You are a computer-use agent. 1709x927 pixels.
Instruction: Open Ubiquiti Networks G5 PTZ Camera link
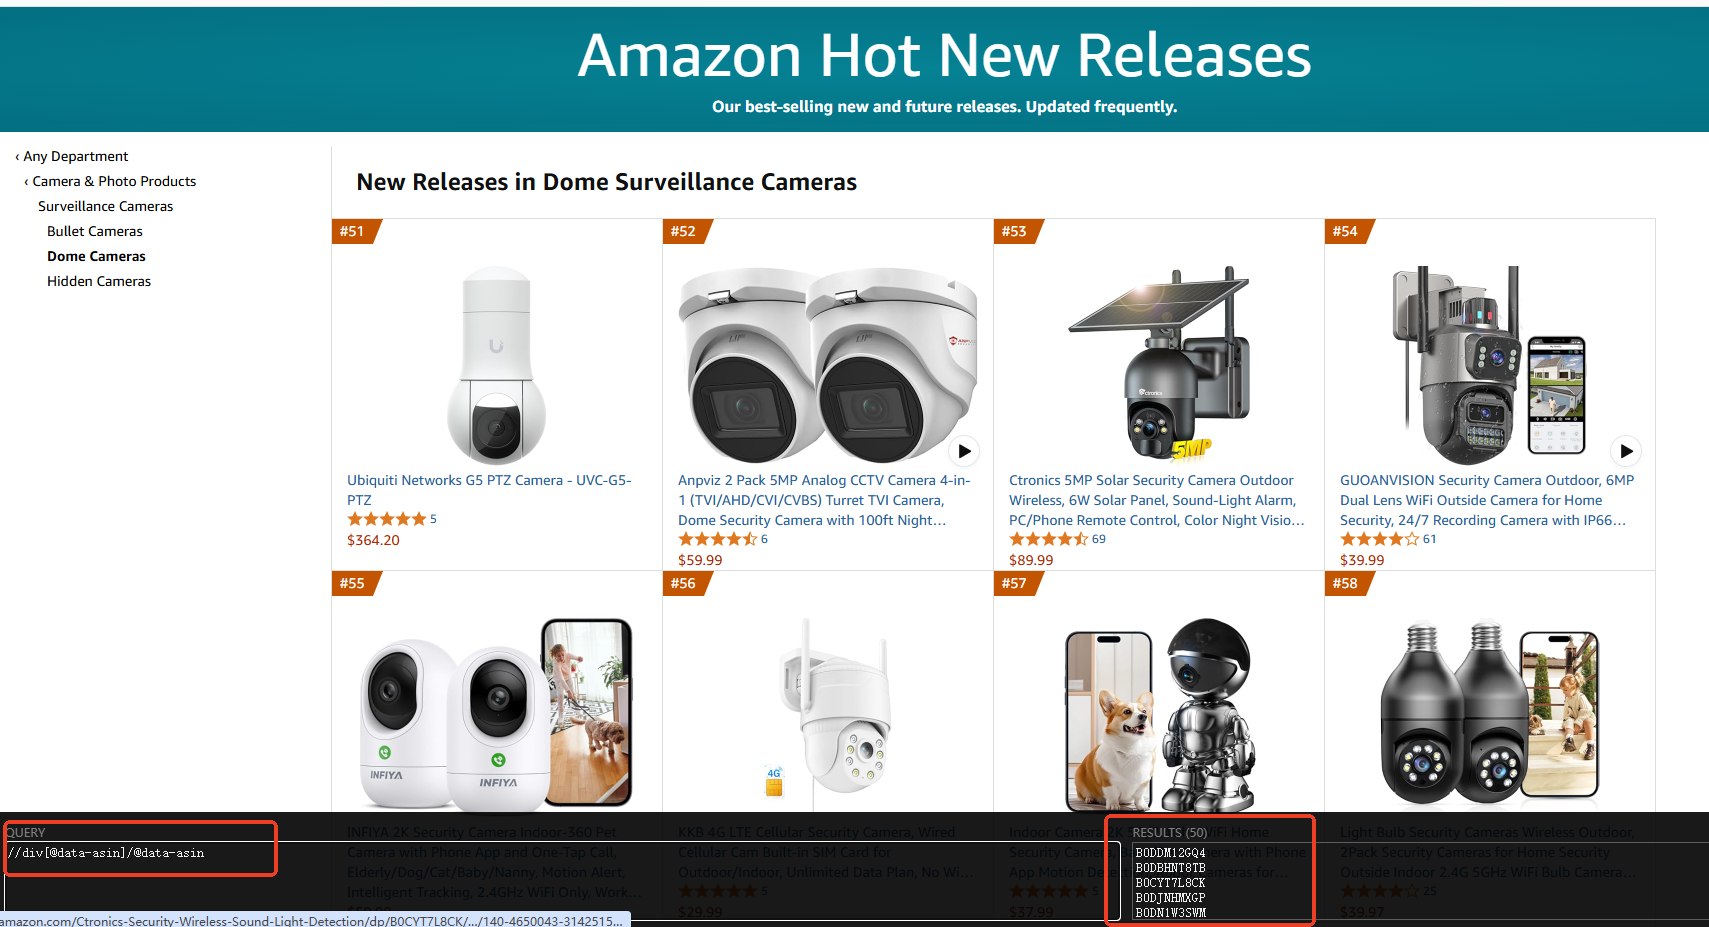point(489,490)
